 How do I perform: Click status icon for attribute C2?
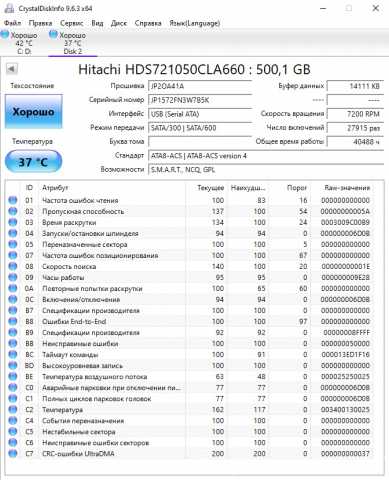[13, 409]
